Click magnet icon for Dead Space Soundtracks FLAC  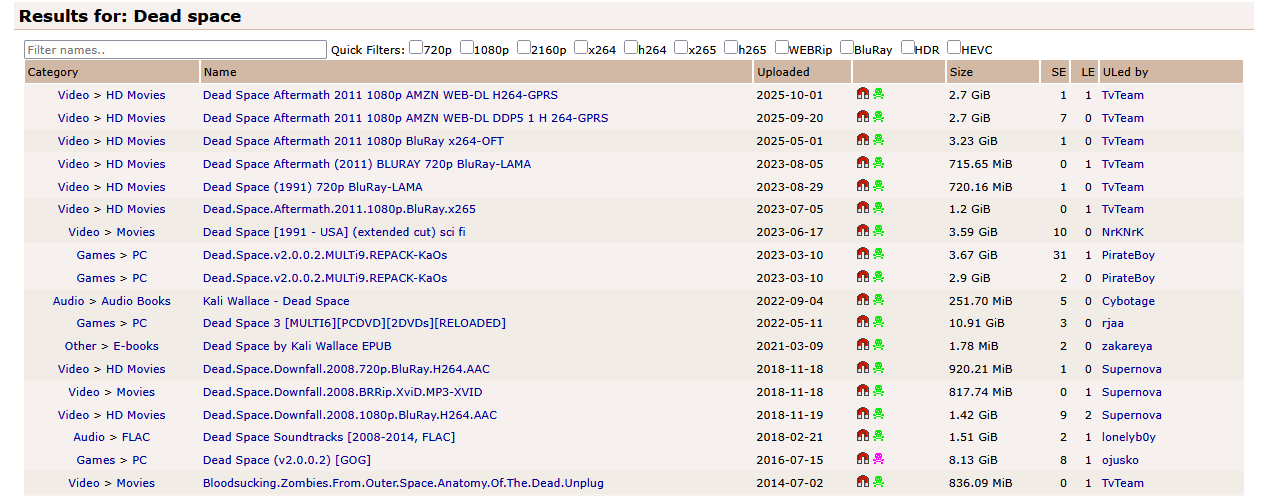click(x=862, y=436)
